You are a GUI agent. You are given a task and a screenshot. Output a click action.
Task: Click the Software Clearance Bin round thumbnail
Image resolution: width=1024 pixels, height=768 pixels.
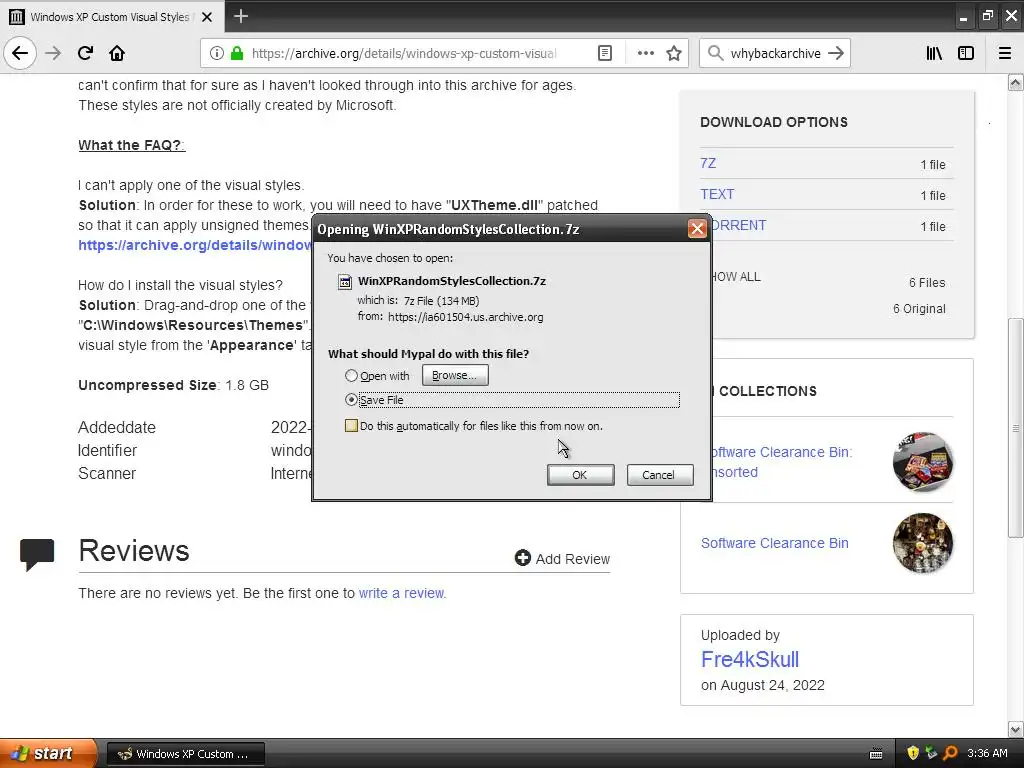click(922, 543)
